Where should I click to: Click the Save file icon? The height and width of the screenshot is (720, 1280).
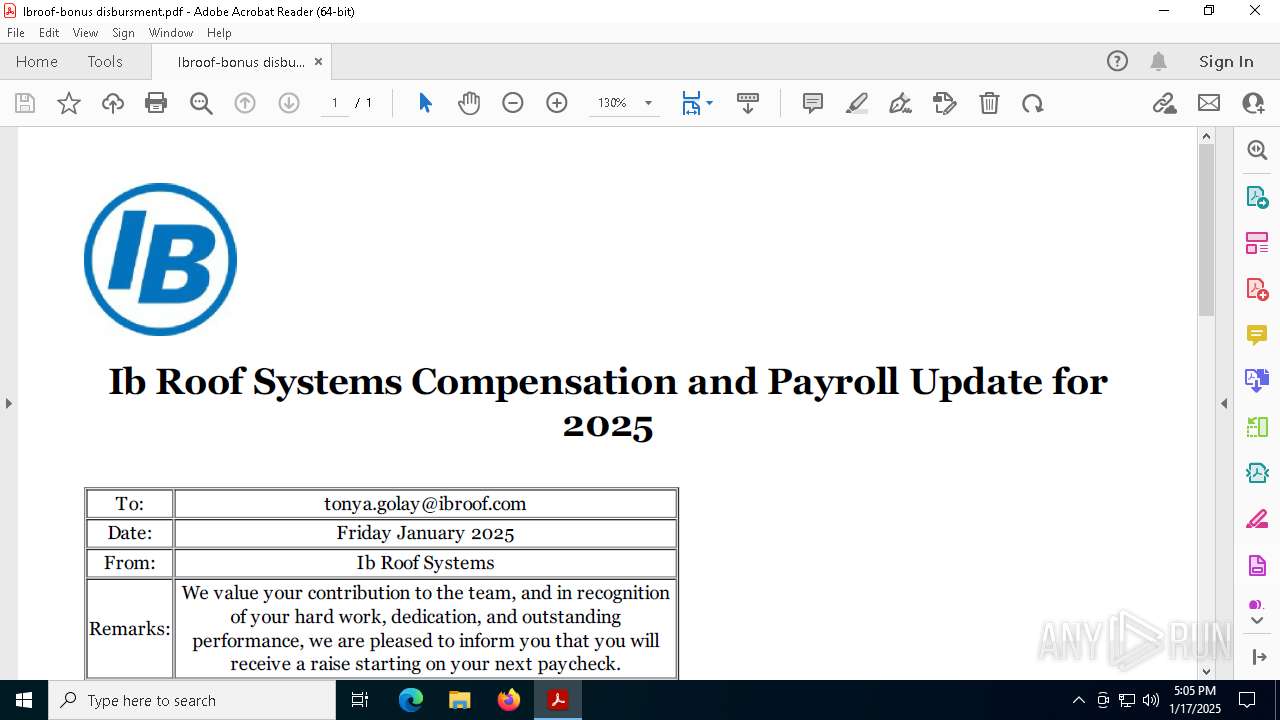coord(25,103)
